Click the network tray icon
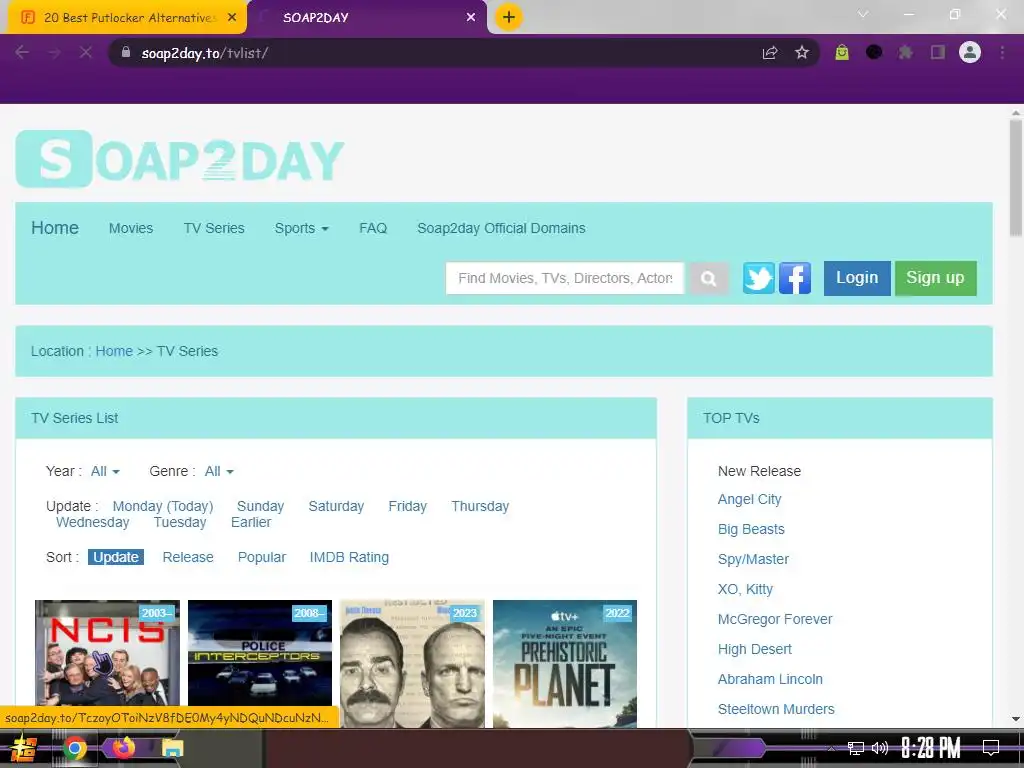Screen dimensions: 1024x768 [x=856, y=748]
